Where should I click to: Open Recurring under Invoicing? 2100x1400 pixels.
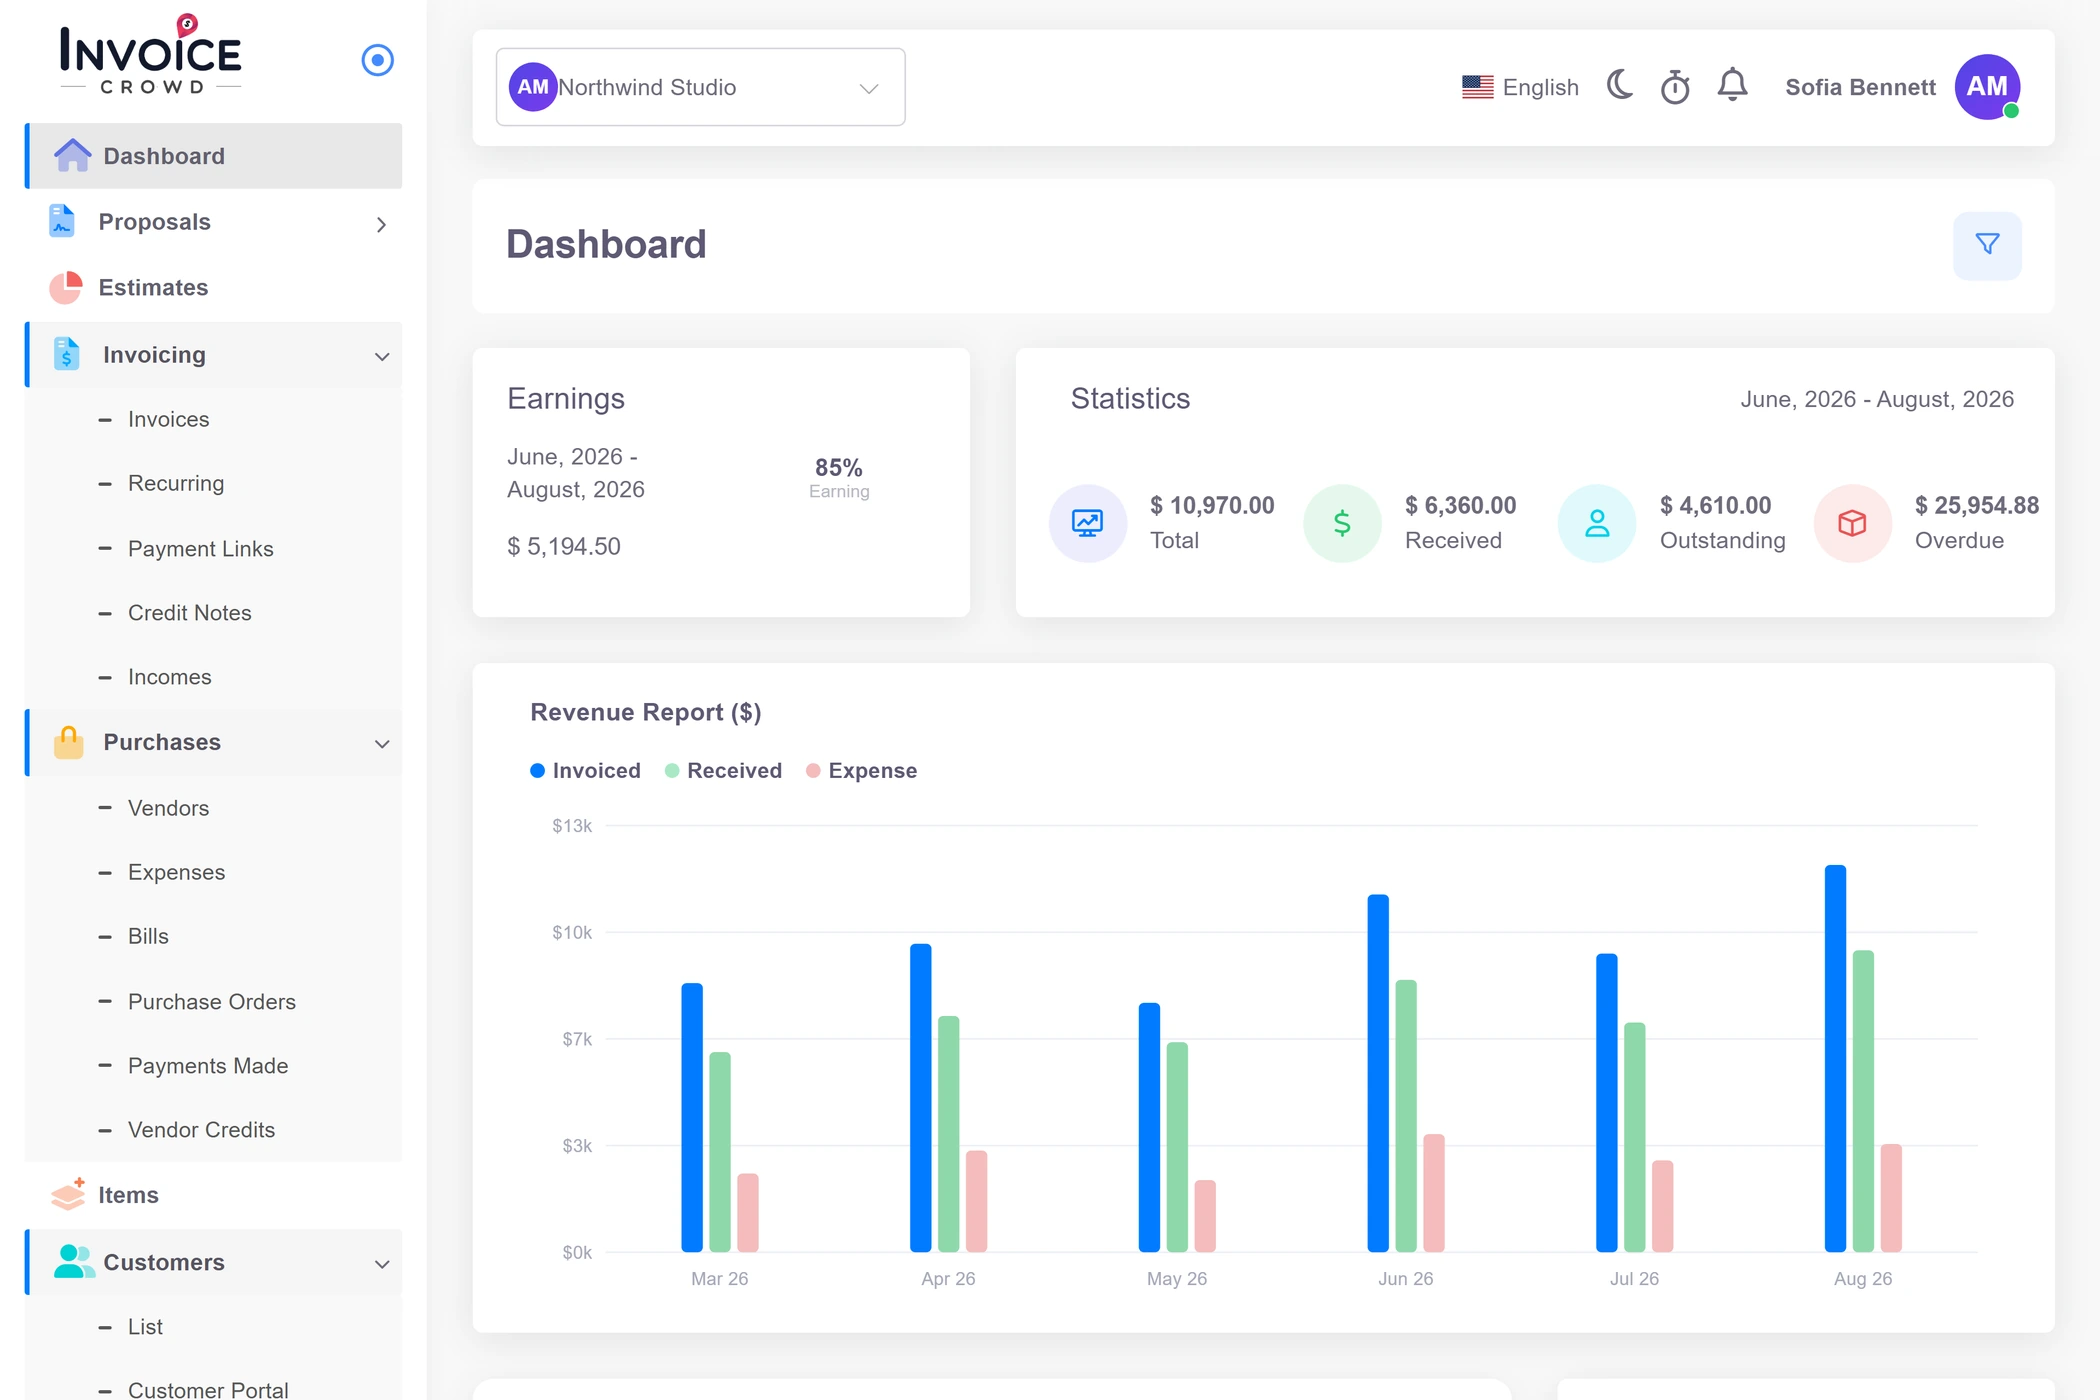point(176,484)
